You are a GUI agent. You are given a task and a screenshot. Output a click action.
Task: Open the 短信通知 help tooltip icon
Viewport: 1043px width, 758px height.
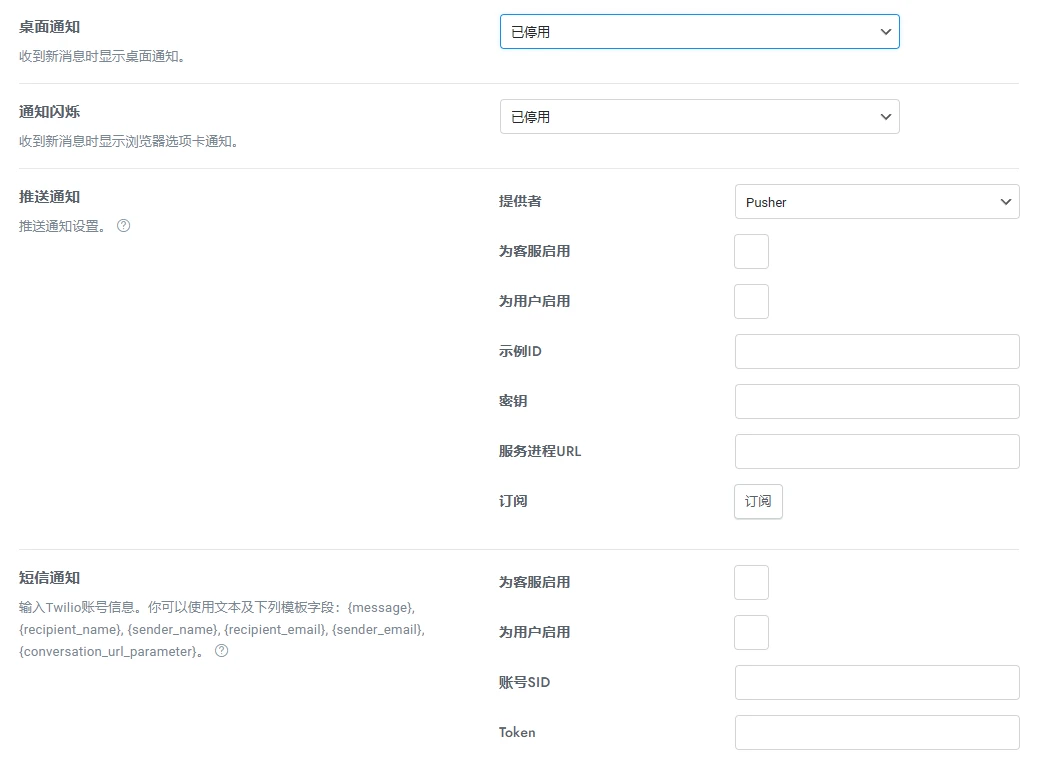[x=221, y=651]
